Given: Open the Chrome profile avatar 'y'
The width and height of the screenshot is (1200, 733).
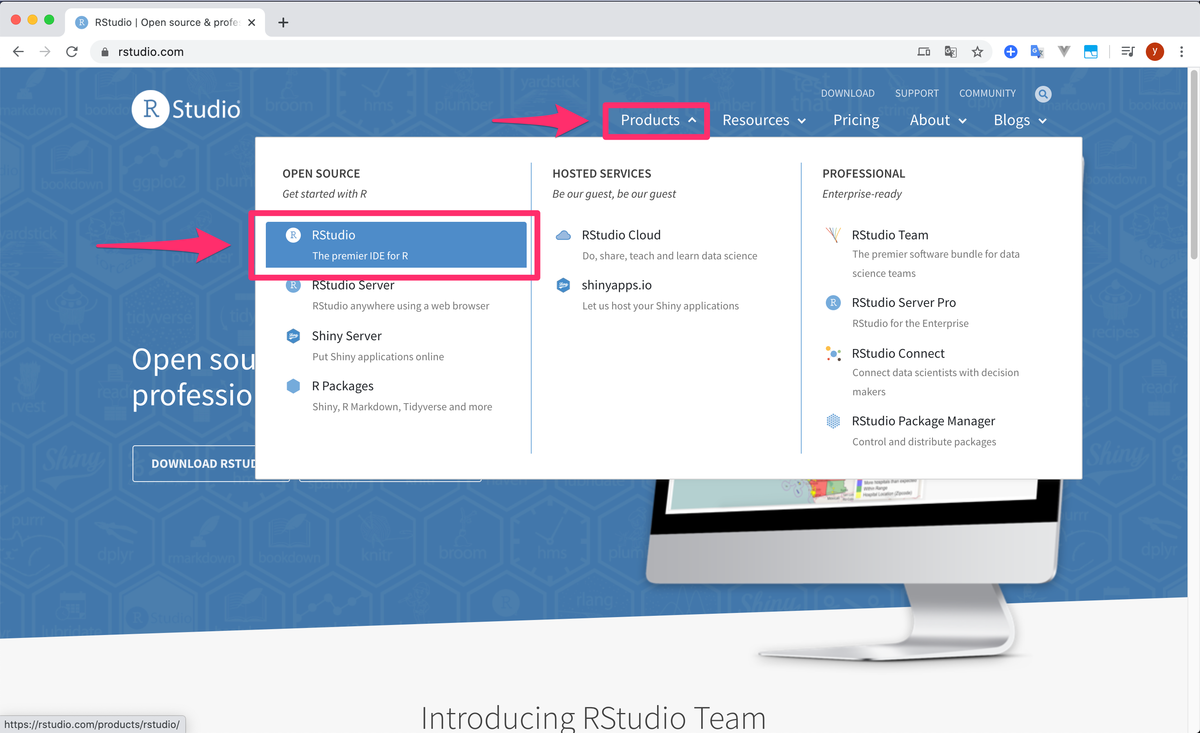Looking at the screenshot, I should [x=1155, y=52].
